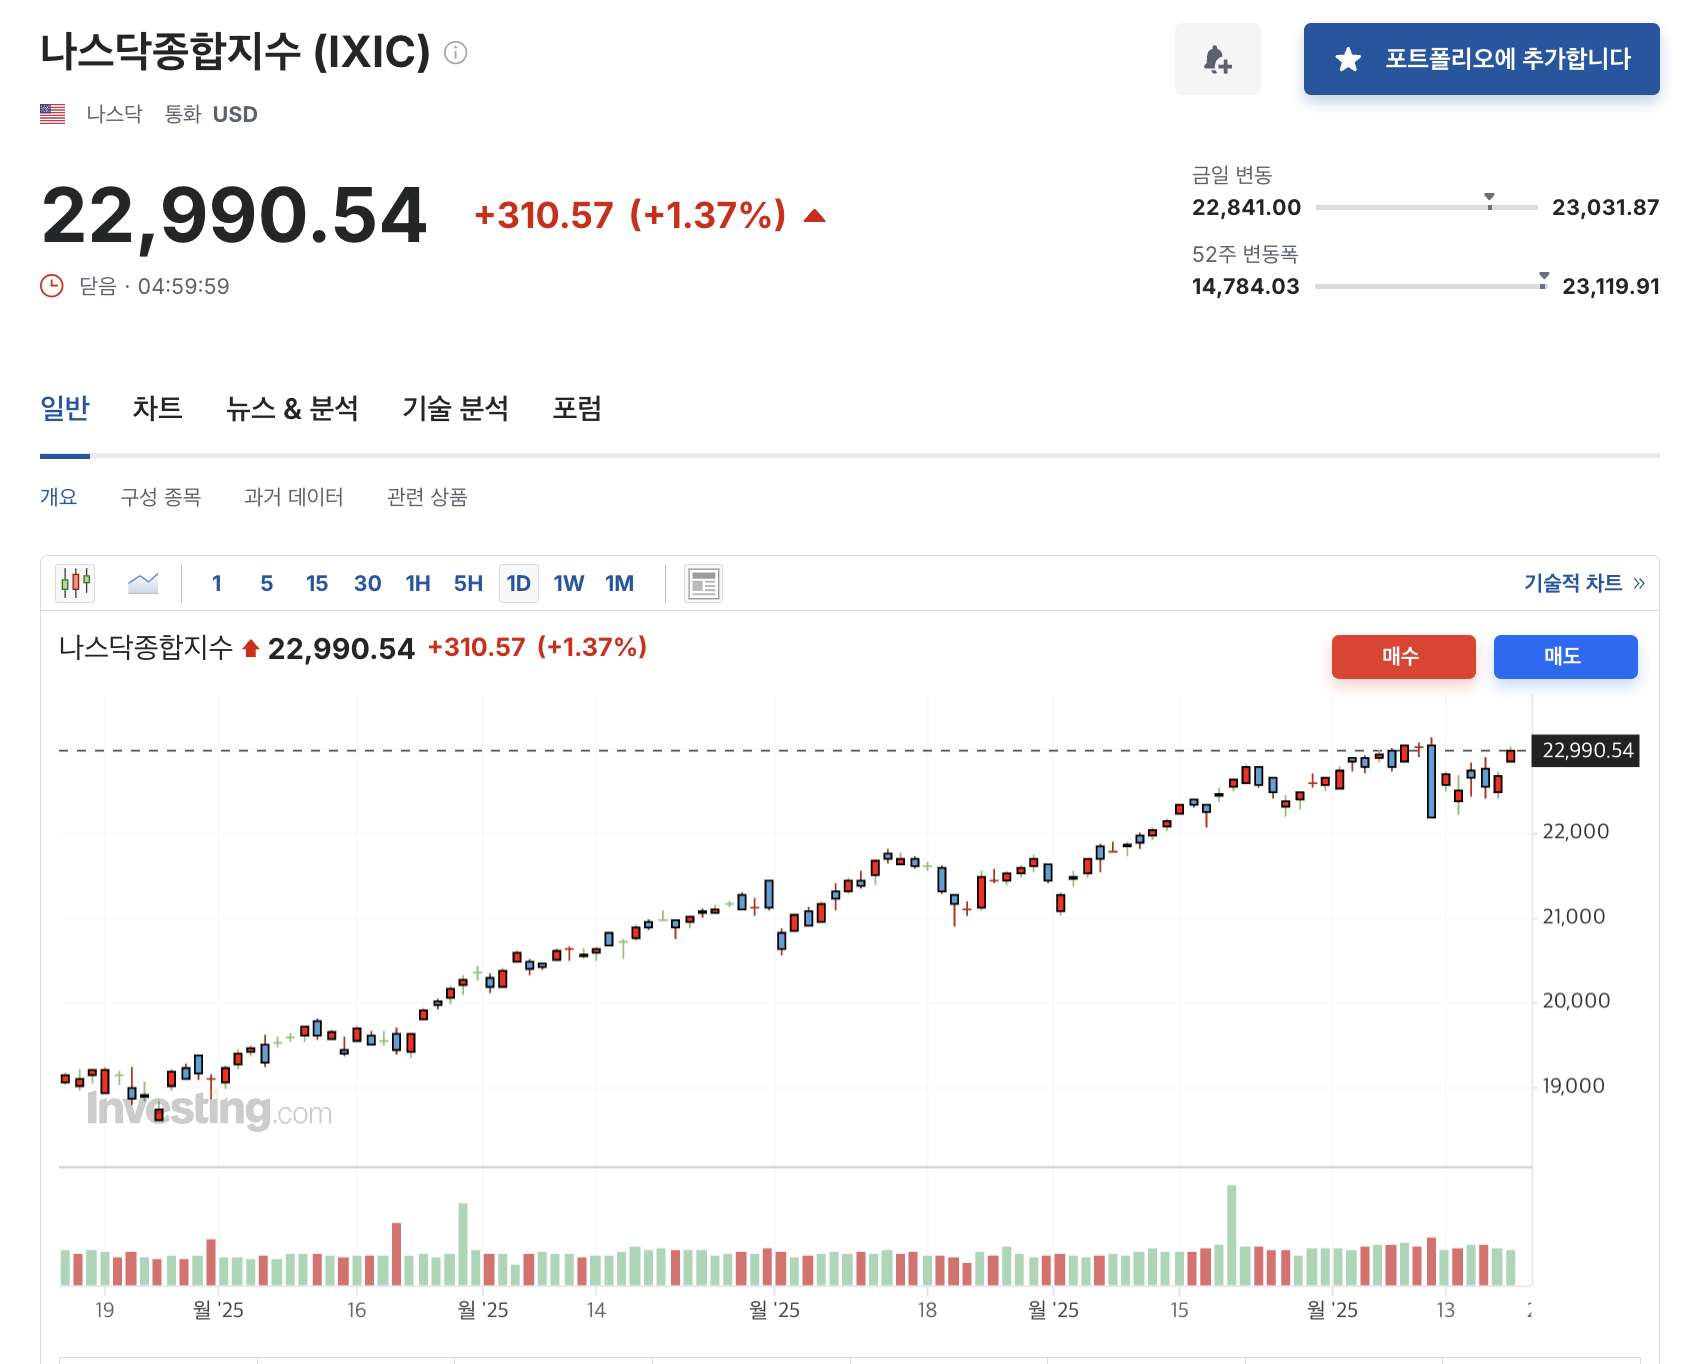Switch to the area chart style icon

click(141, 583)
